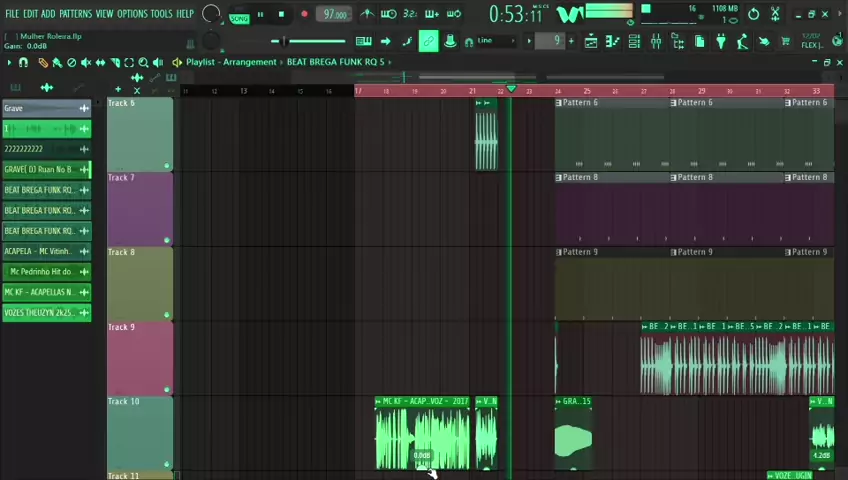Click the circular arrow undo history icon

tap(753, 14)
